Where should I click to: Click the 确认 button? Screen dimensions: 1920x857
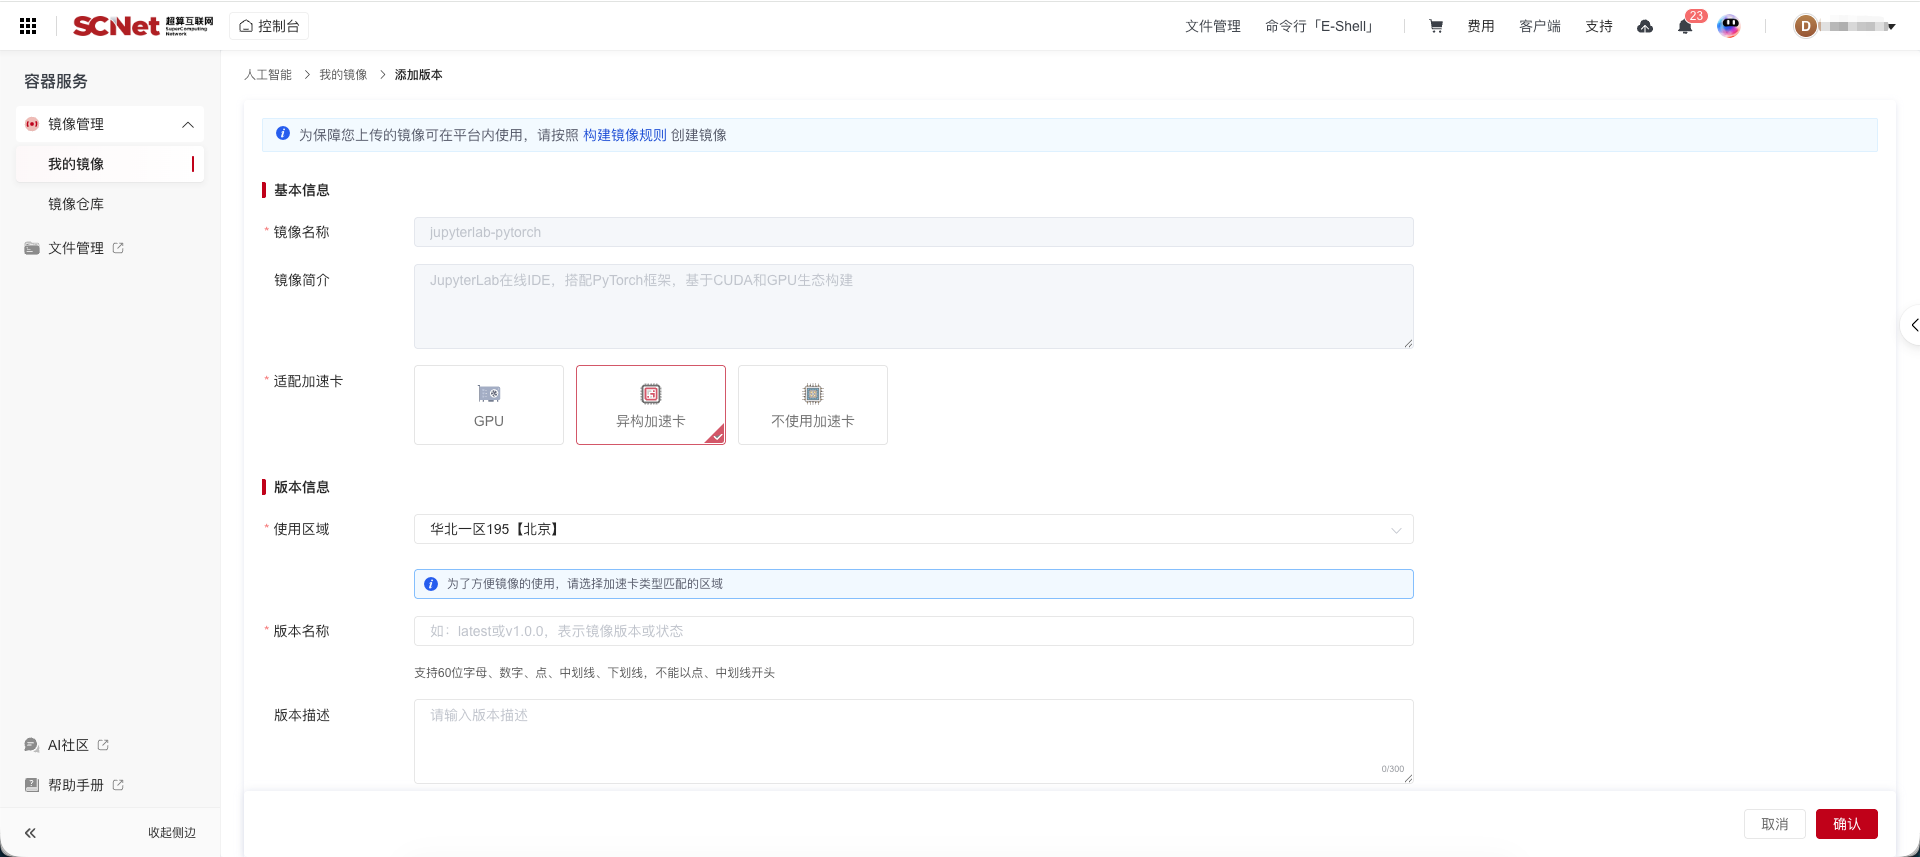1846,824
